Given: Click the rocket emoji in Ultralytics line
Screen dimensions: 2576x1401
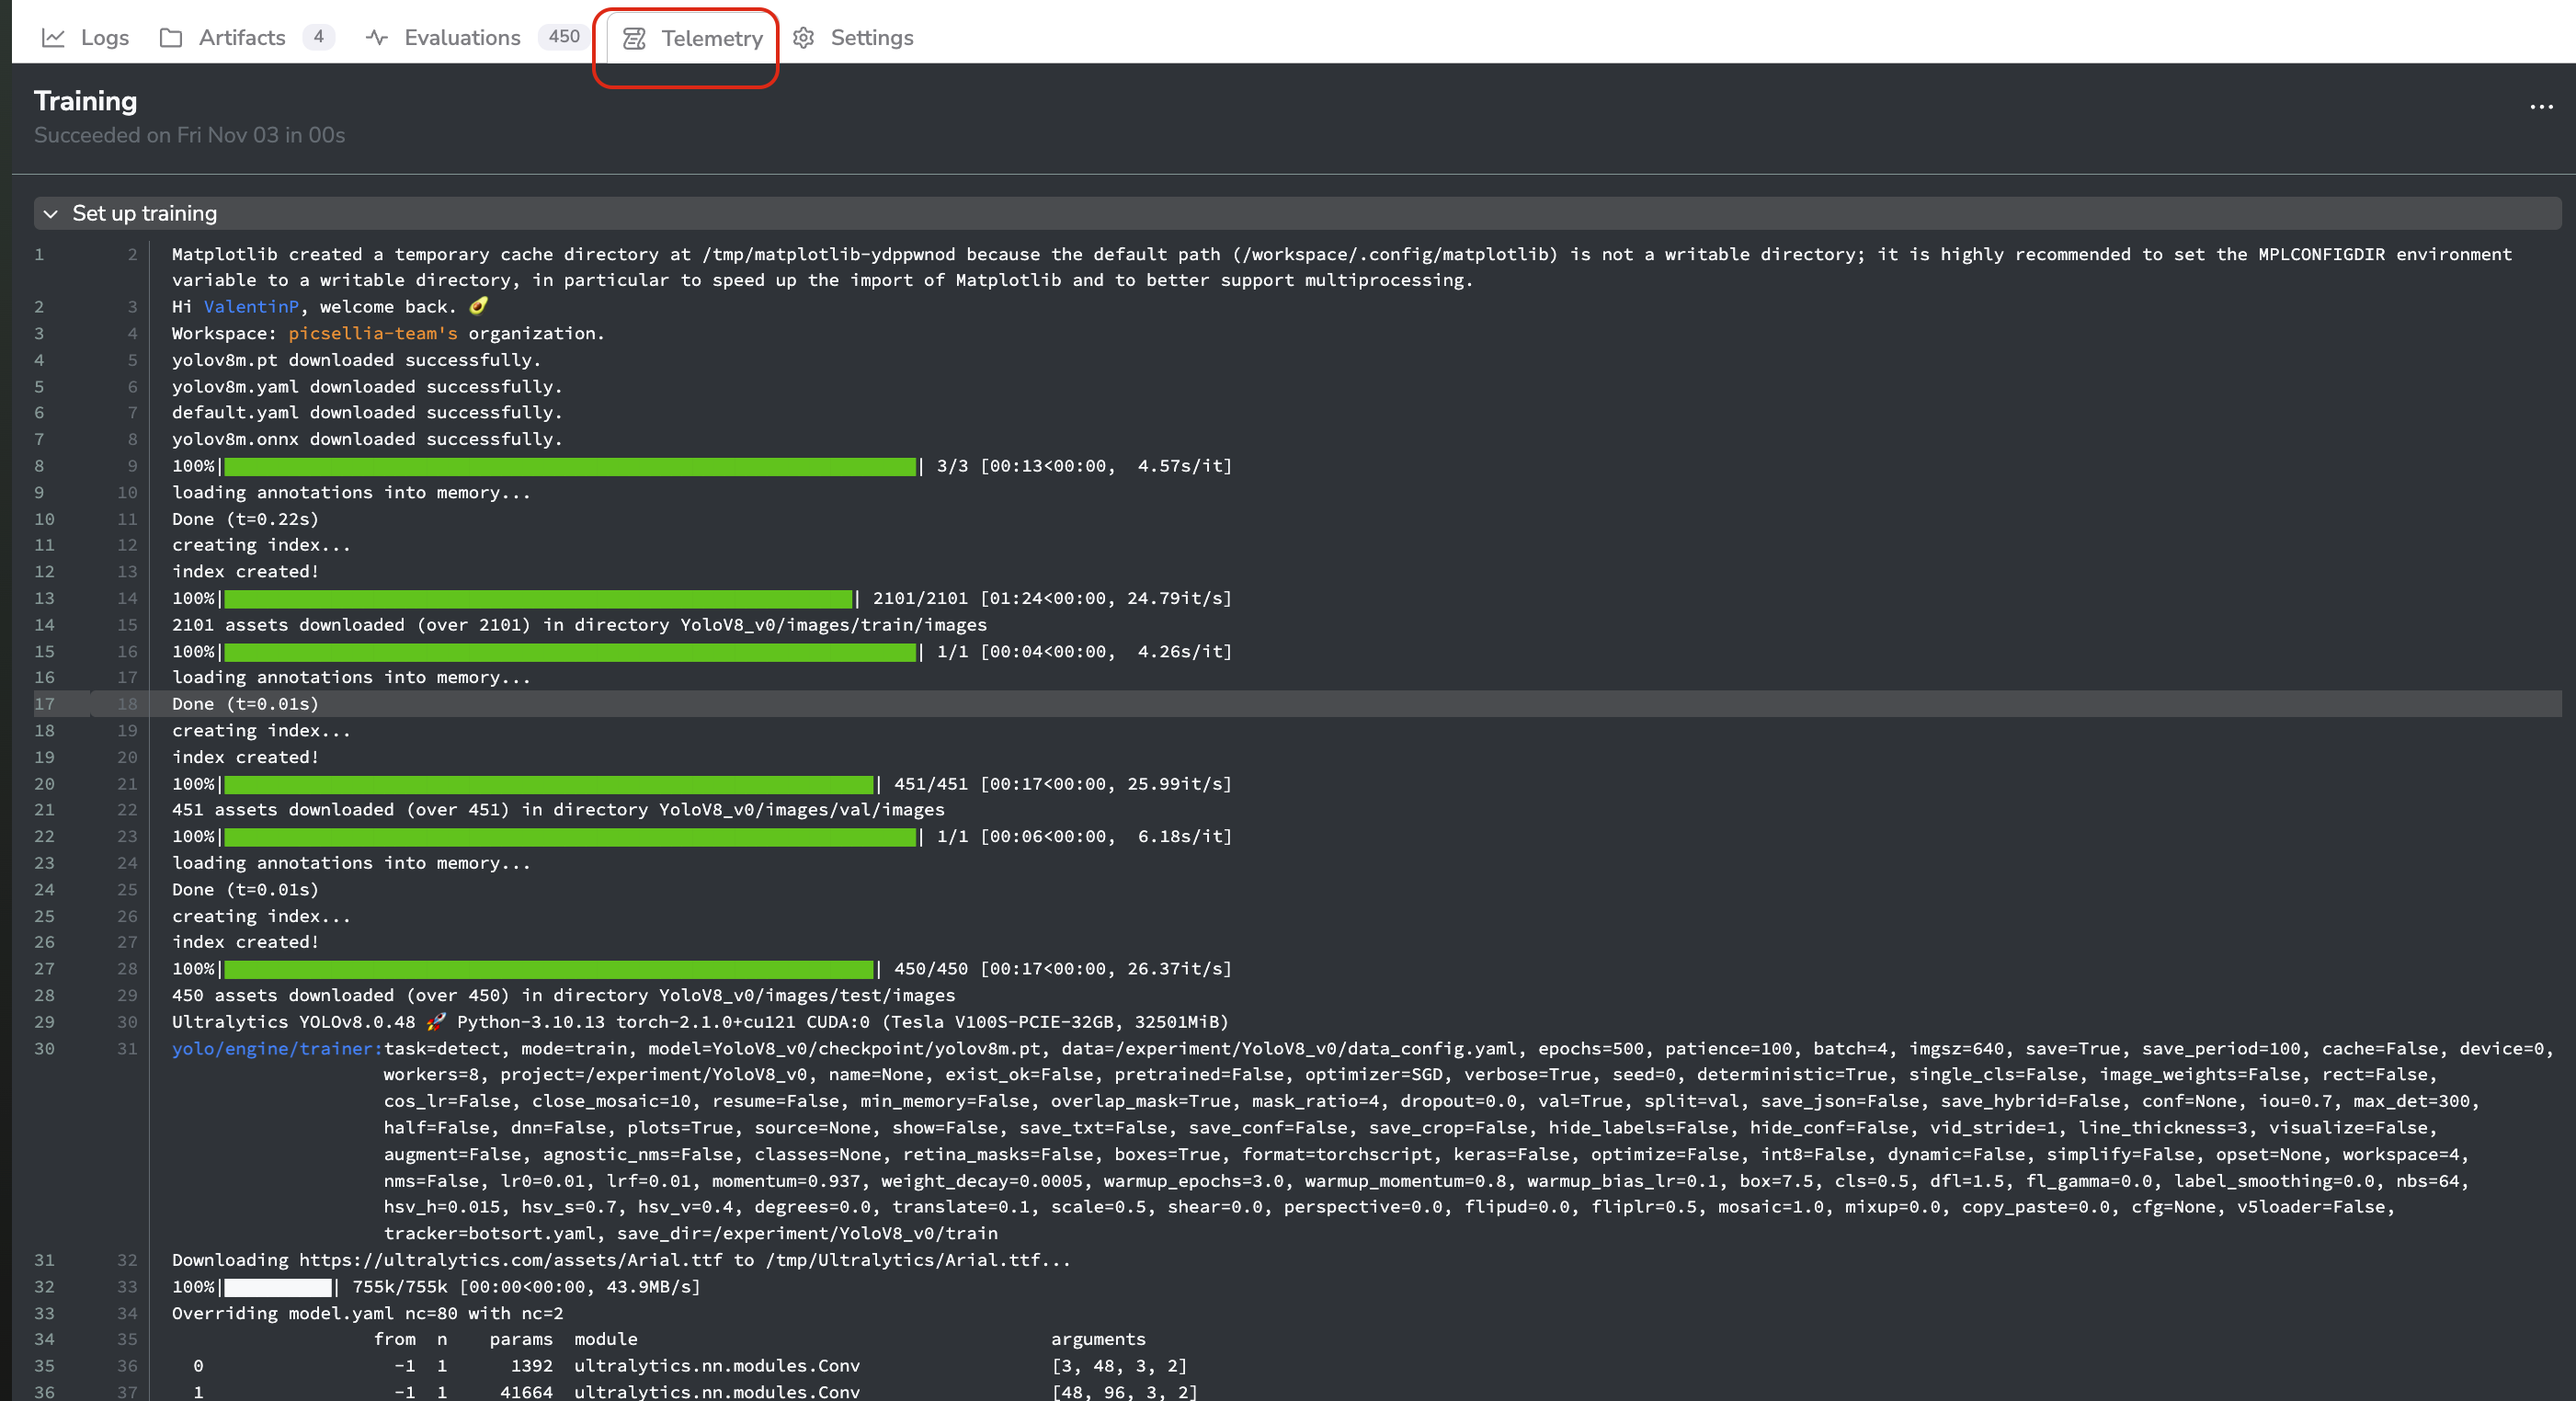Looking at the screenshot, I should pos(436,1022).
